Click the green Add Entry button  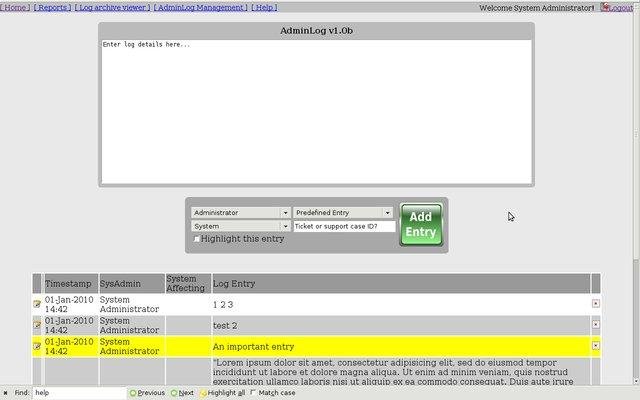tap(421, 224)
